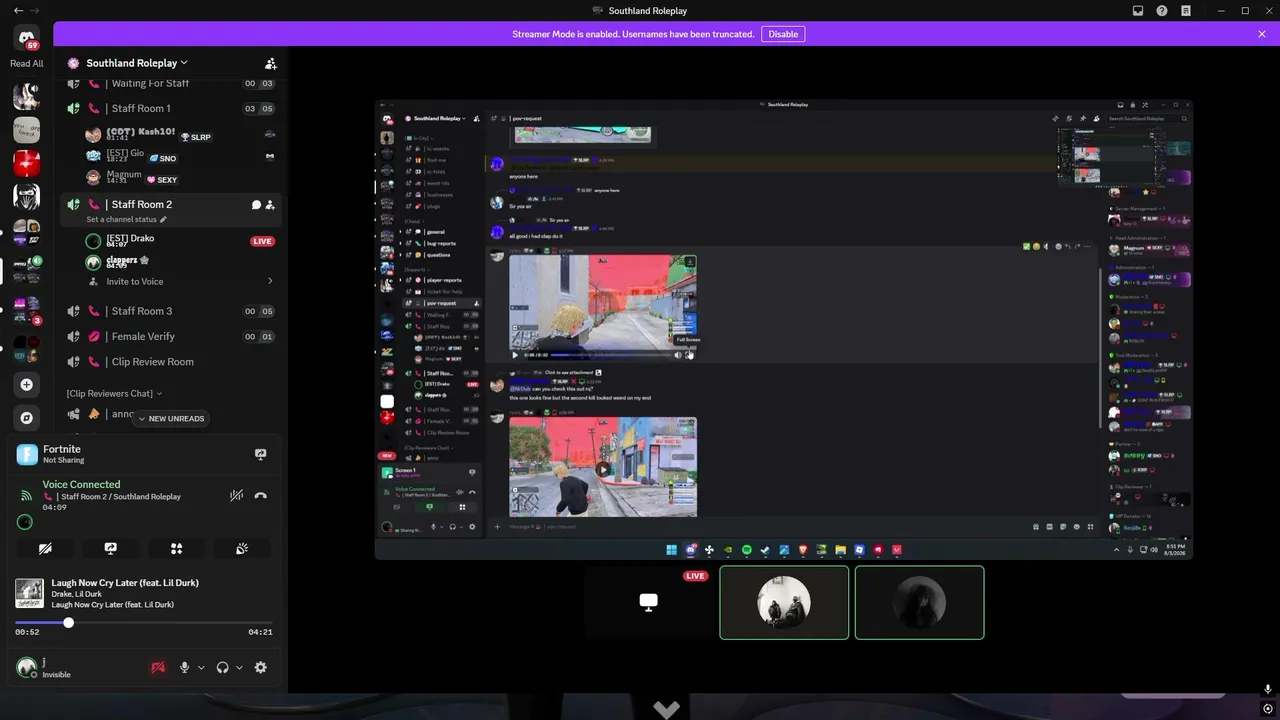Click Invite to Voice row
Image resolution: width=1280 pixels, height=720 pixels.
(x=180, y=282)
